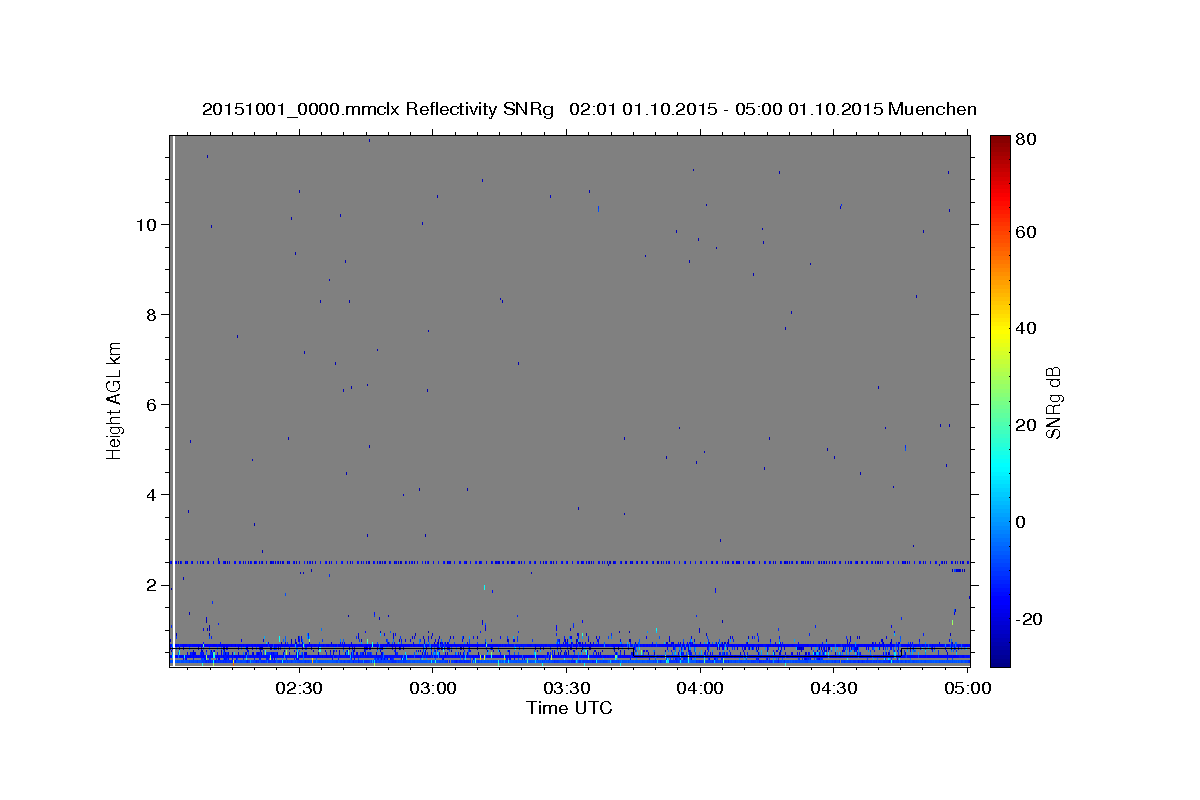The width and height of the screenshot is (1200, 800).
Task: Click the colorbar value 80
Action: point(1025,139)
